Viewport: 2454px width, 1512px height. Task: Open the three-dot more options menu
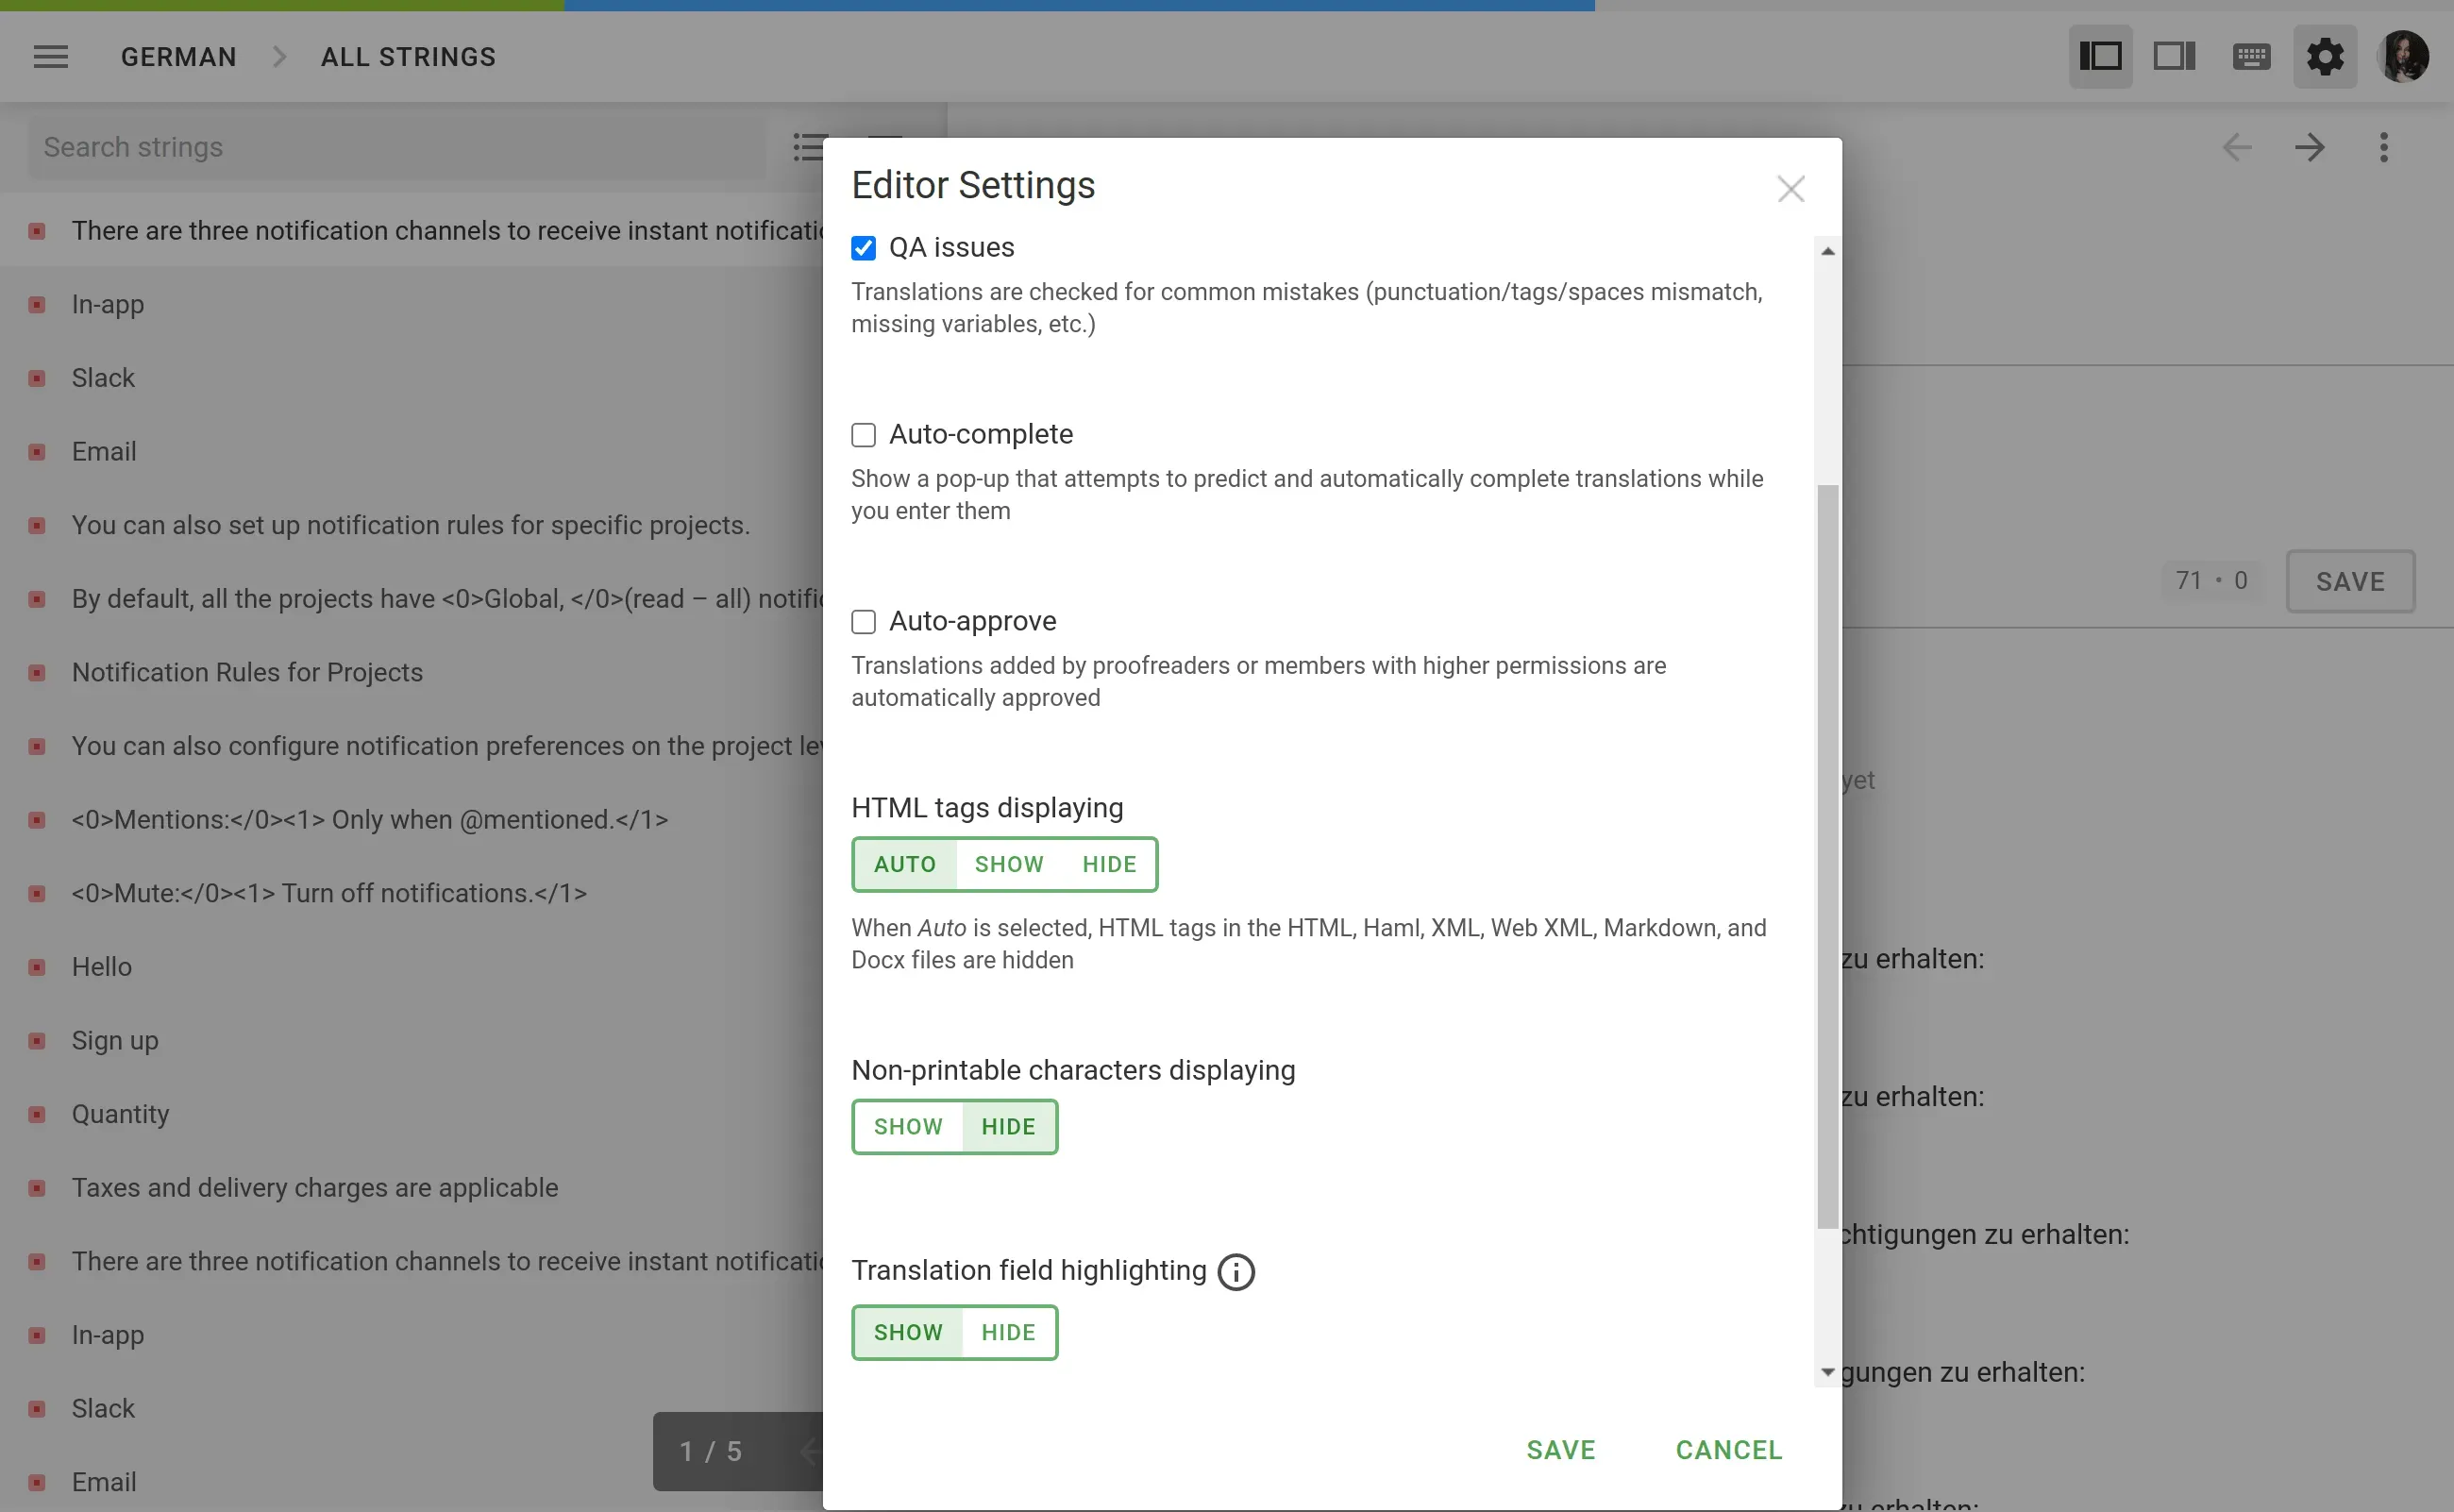tap(2383, 148)
